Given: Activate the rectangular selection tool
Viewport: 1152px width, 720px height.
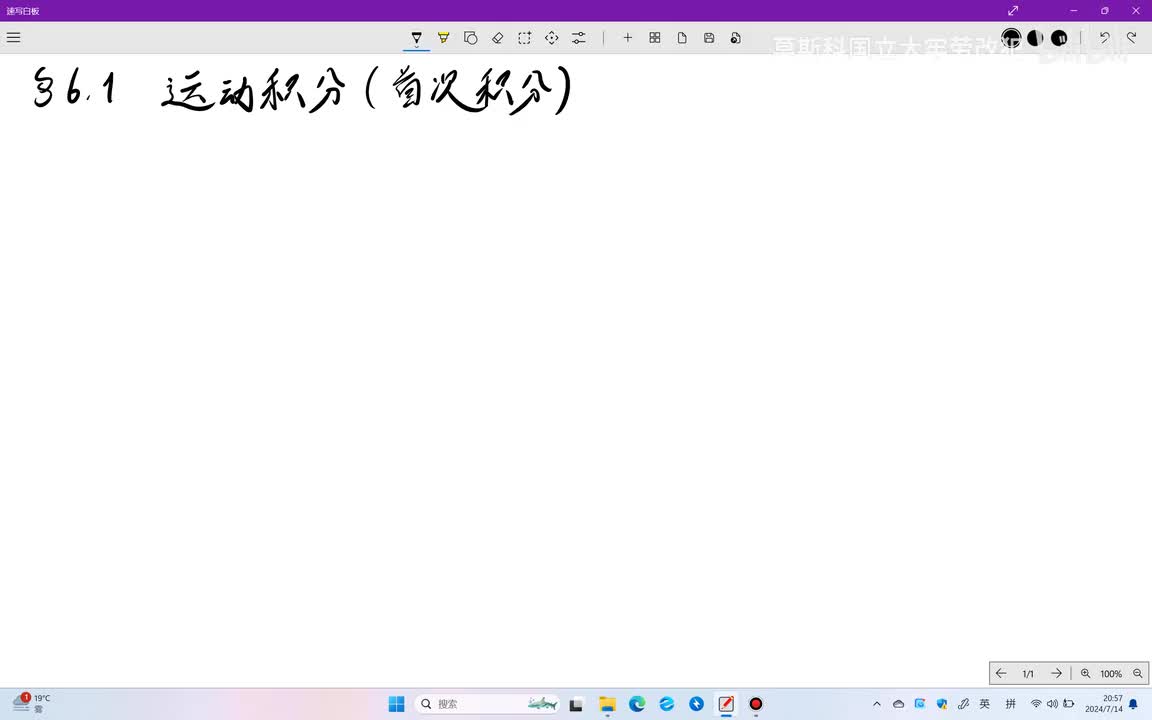Looking at the screenshot, I should 525,37.
